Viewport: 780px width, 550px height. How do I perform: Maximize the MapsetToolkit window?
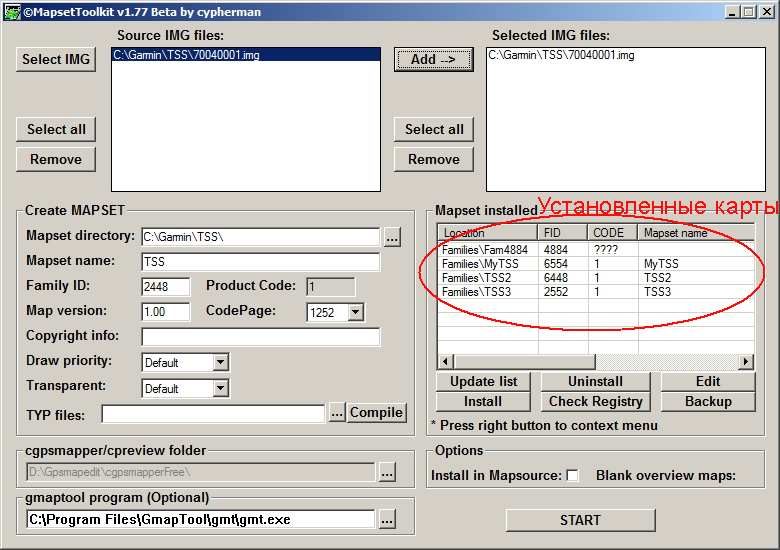(x=748, y=12)
